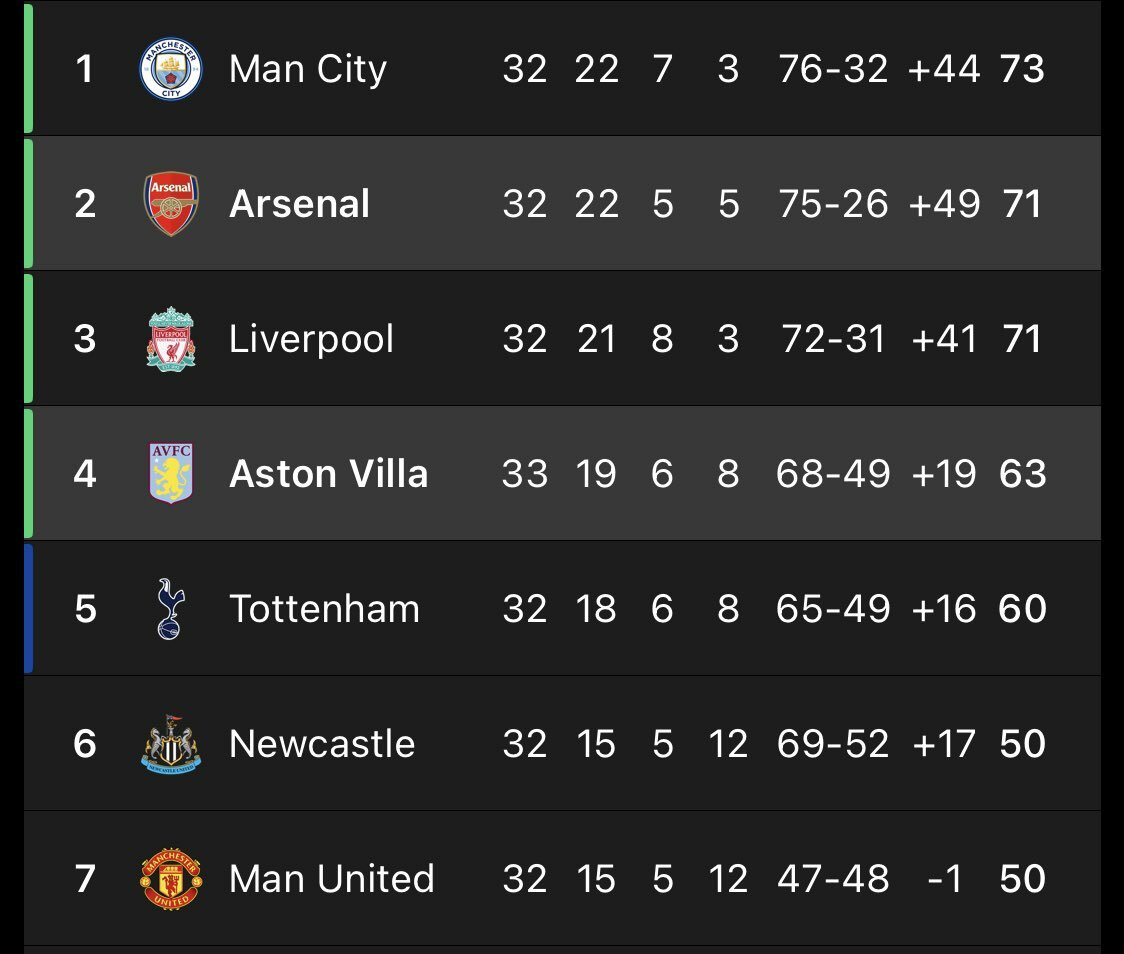The height and width of the screenshot is (954, 1124).
Task: Click Man City's 73 points total
Action: [x=1022, y=70]
